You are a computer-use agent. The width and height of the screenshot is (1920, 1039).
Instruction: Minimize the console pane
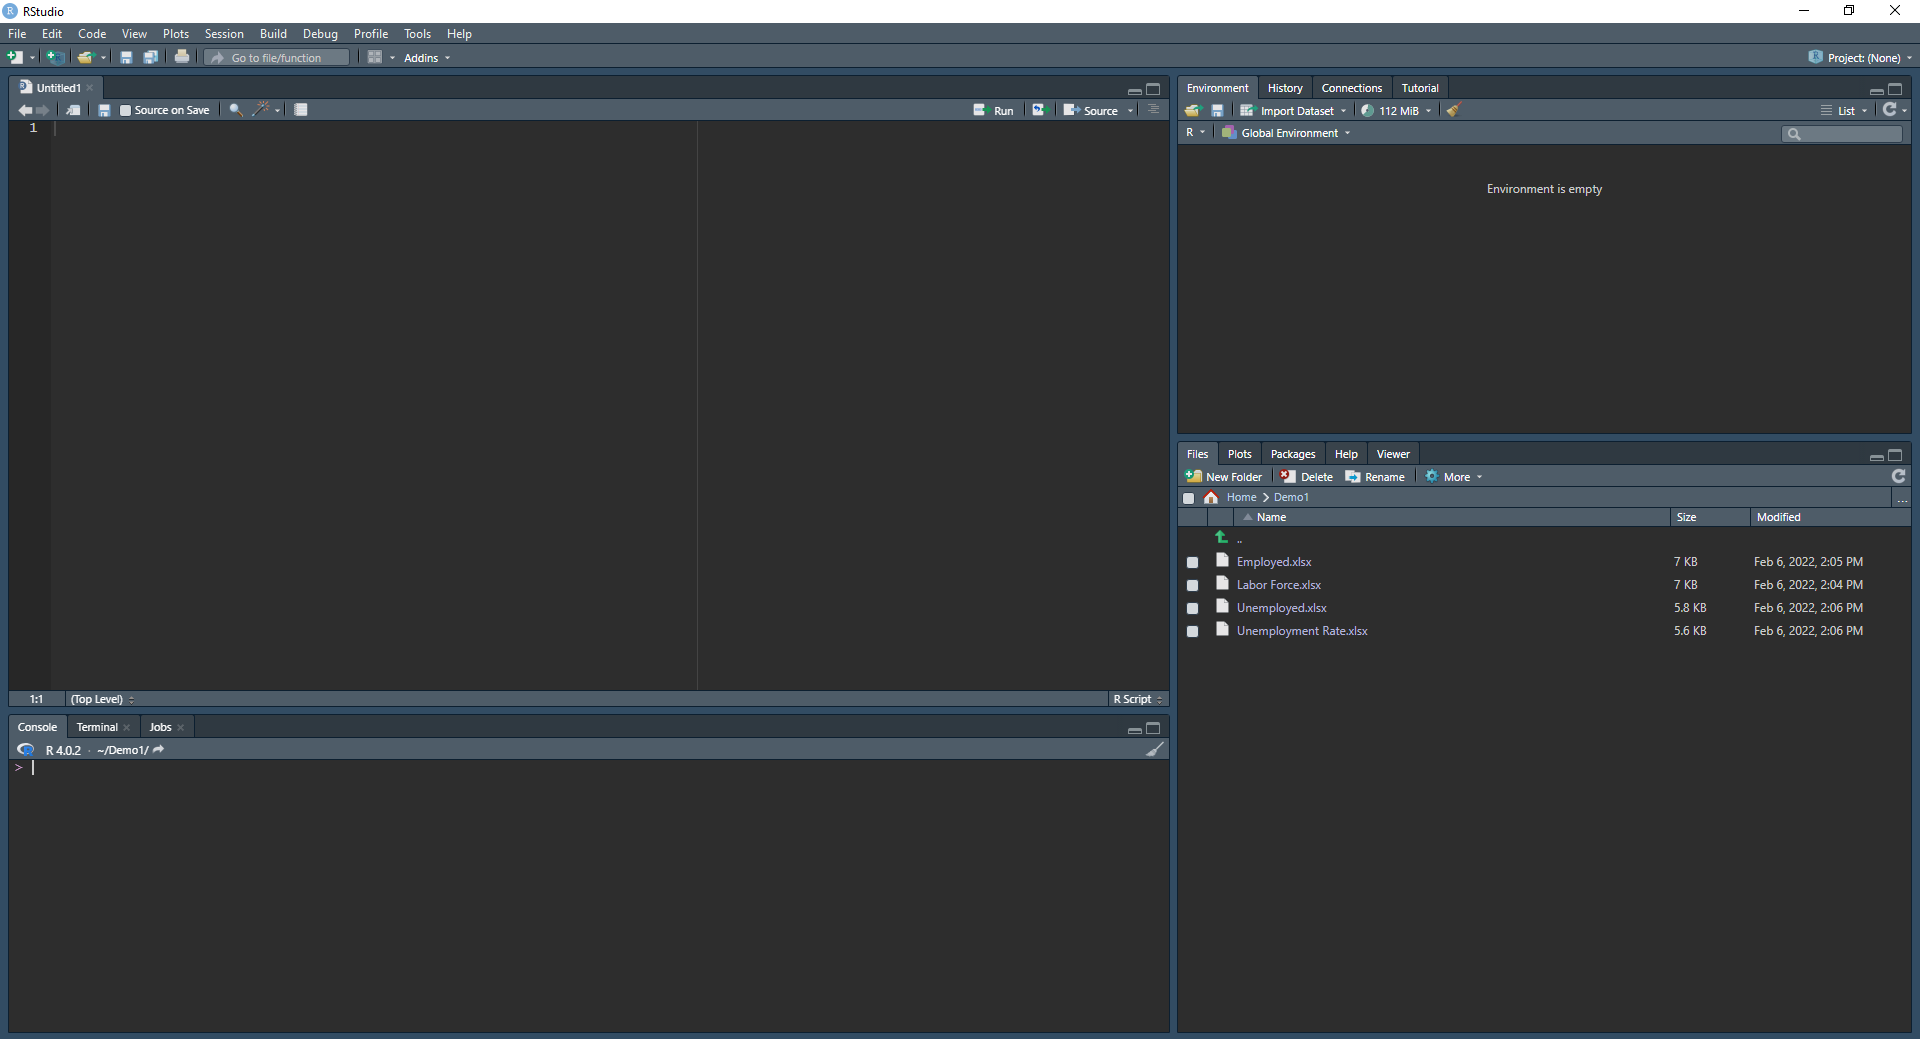[1134, 729]
